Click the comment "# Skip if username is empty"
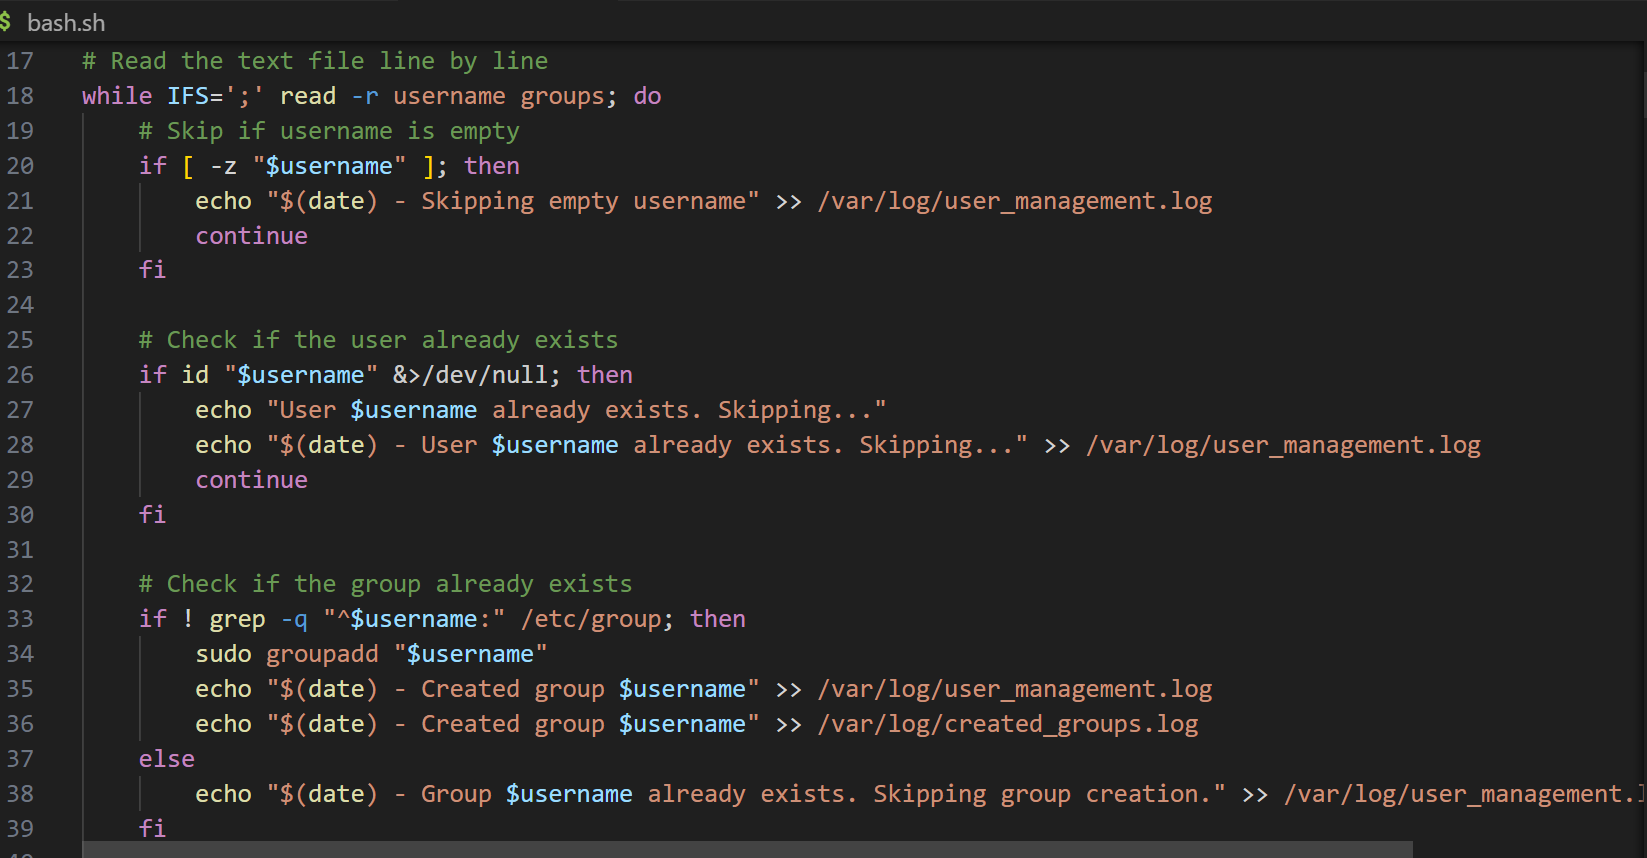Screen dimensions: 1647x858 pos(329,131)
